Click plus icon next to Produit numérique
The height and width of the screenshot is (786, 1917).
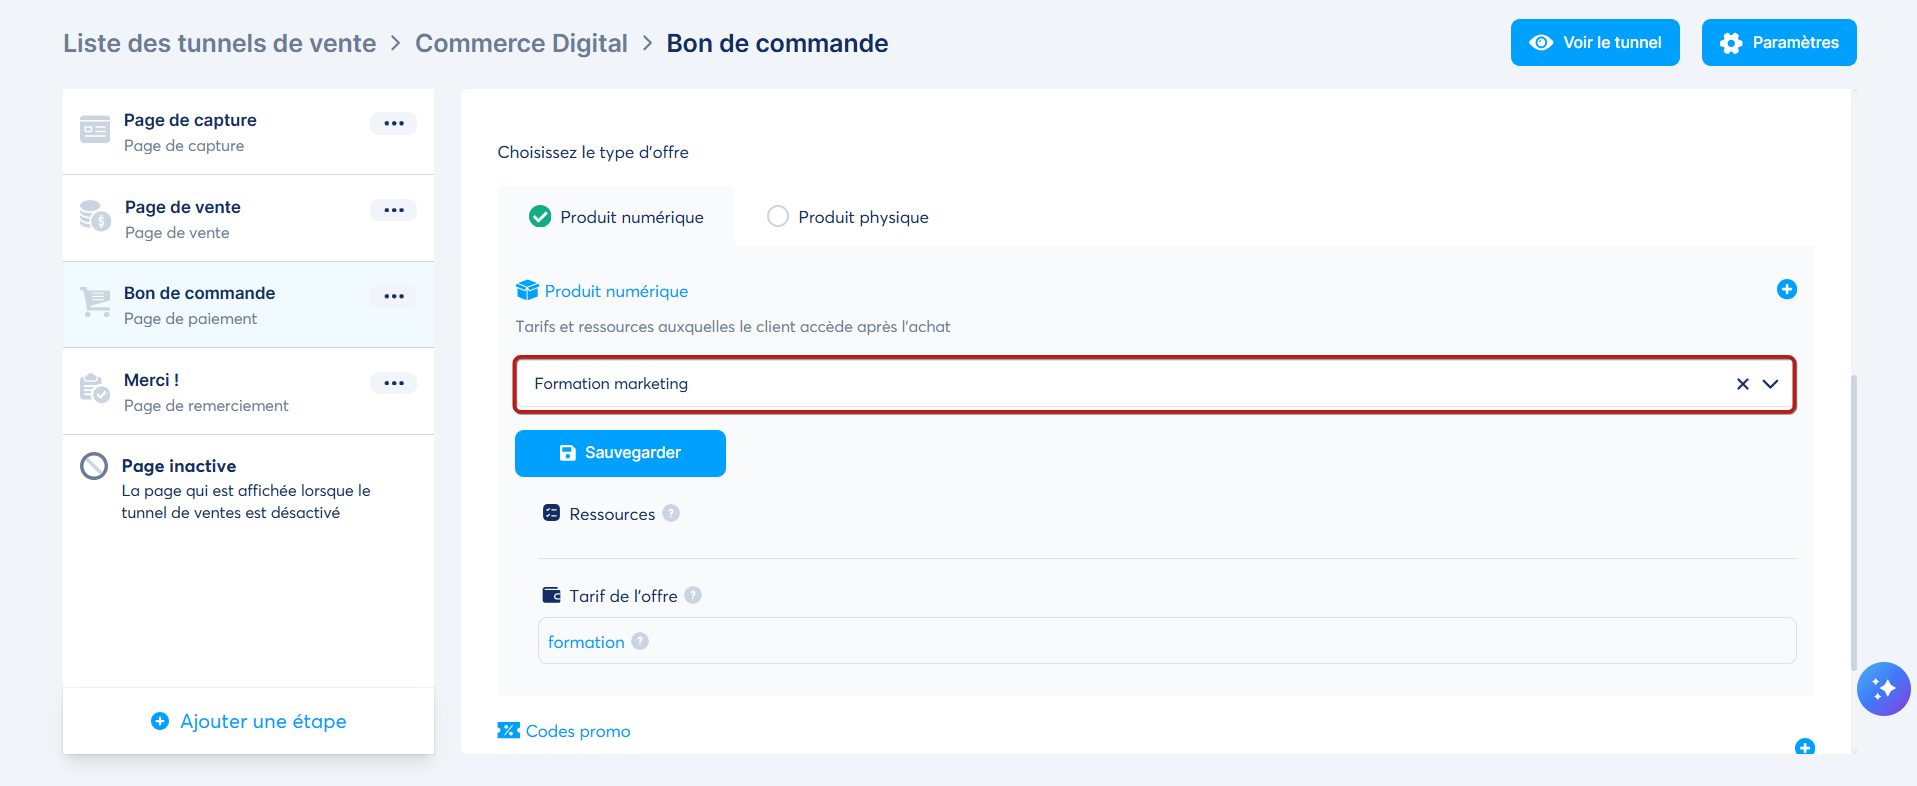(1786, 289)
